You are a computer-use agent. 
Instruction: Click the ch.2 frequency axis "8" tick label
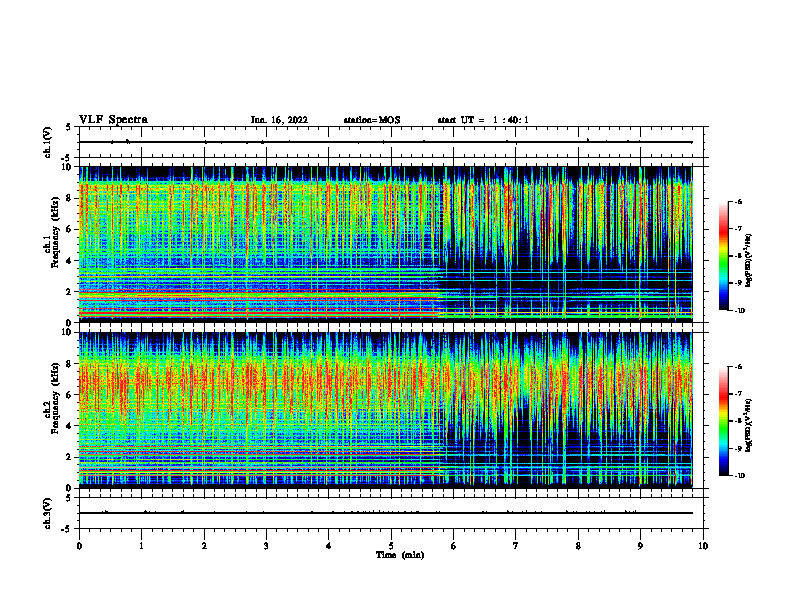69,364
